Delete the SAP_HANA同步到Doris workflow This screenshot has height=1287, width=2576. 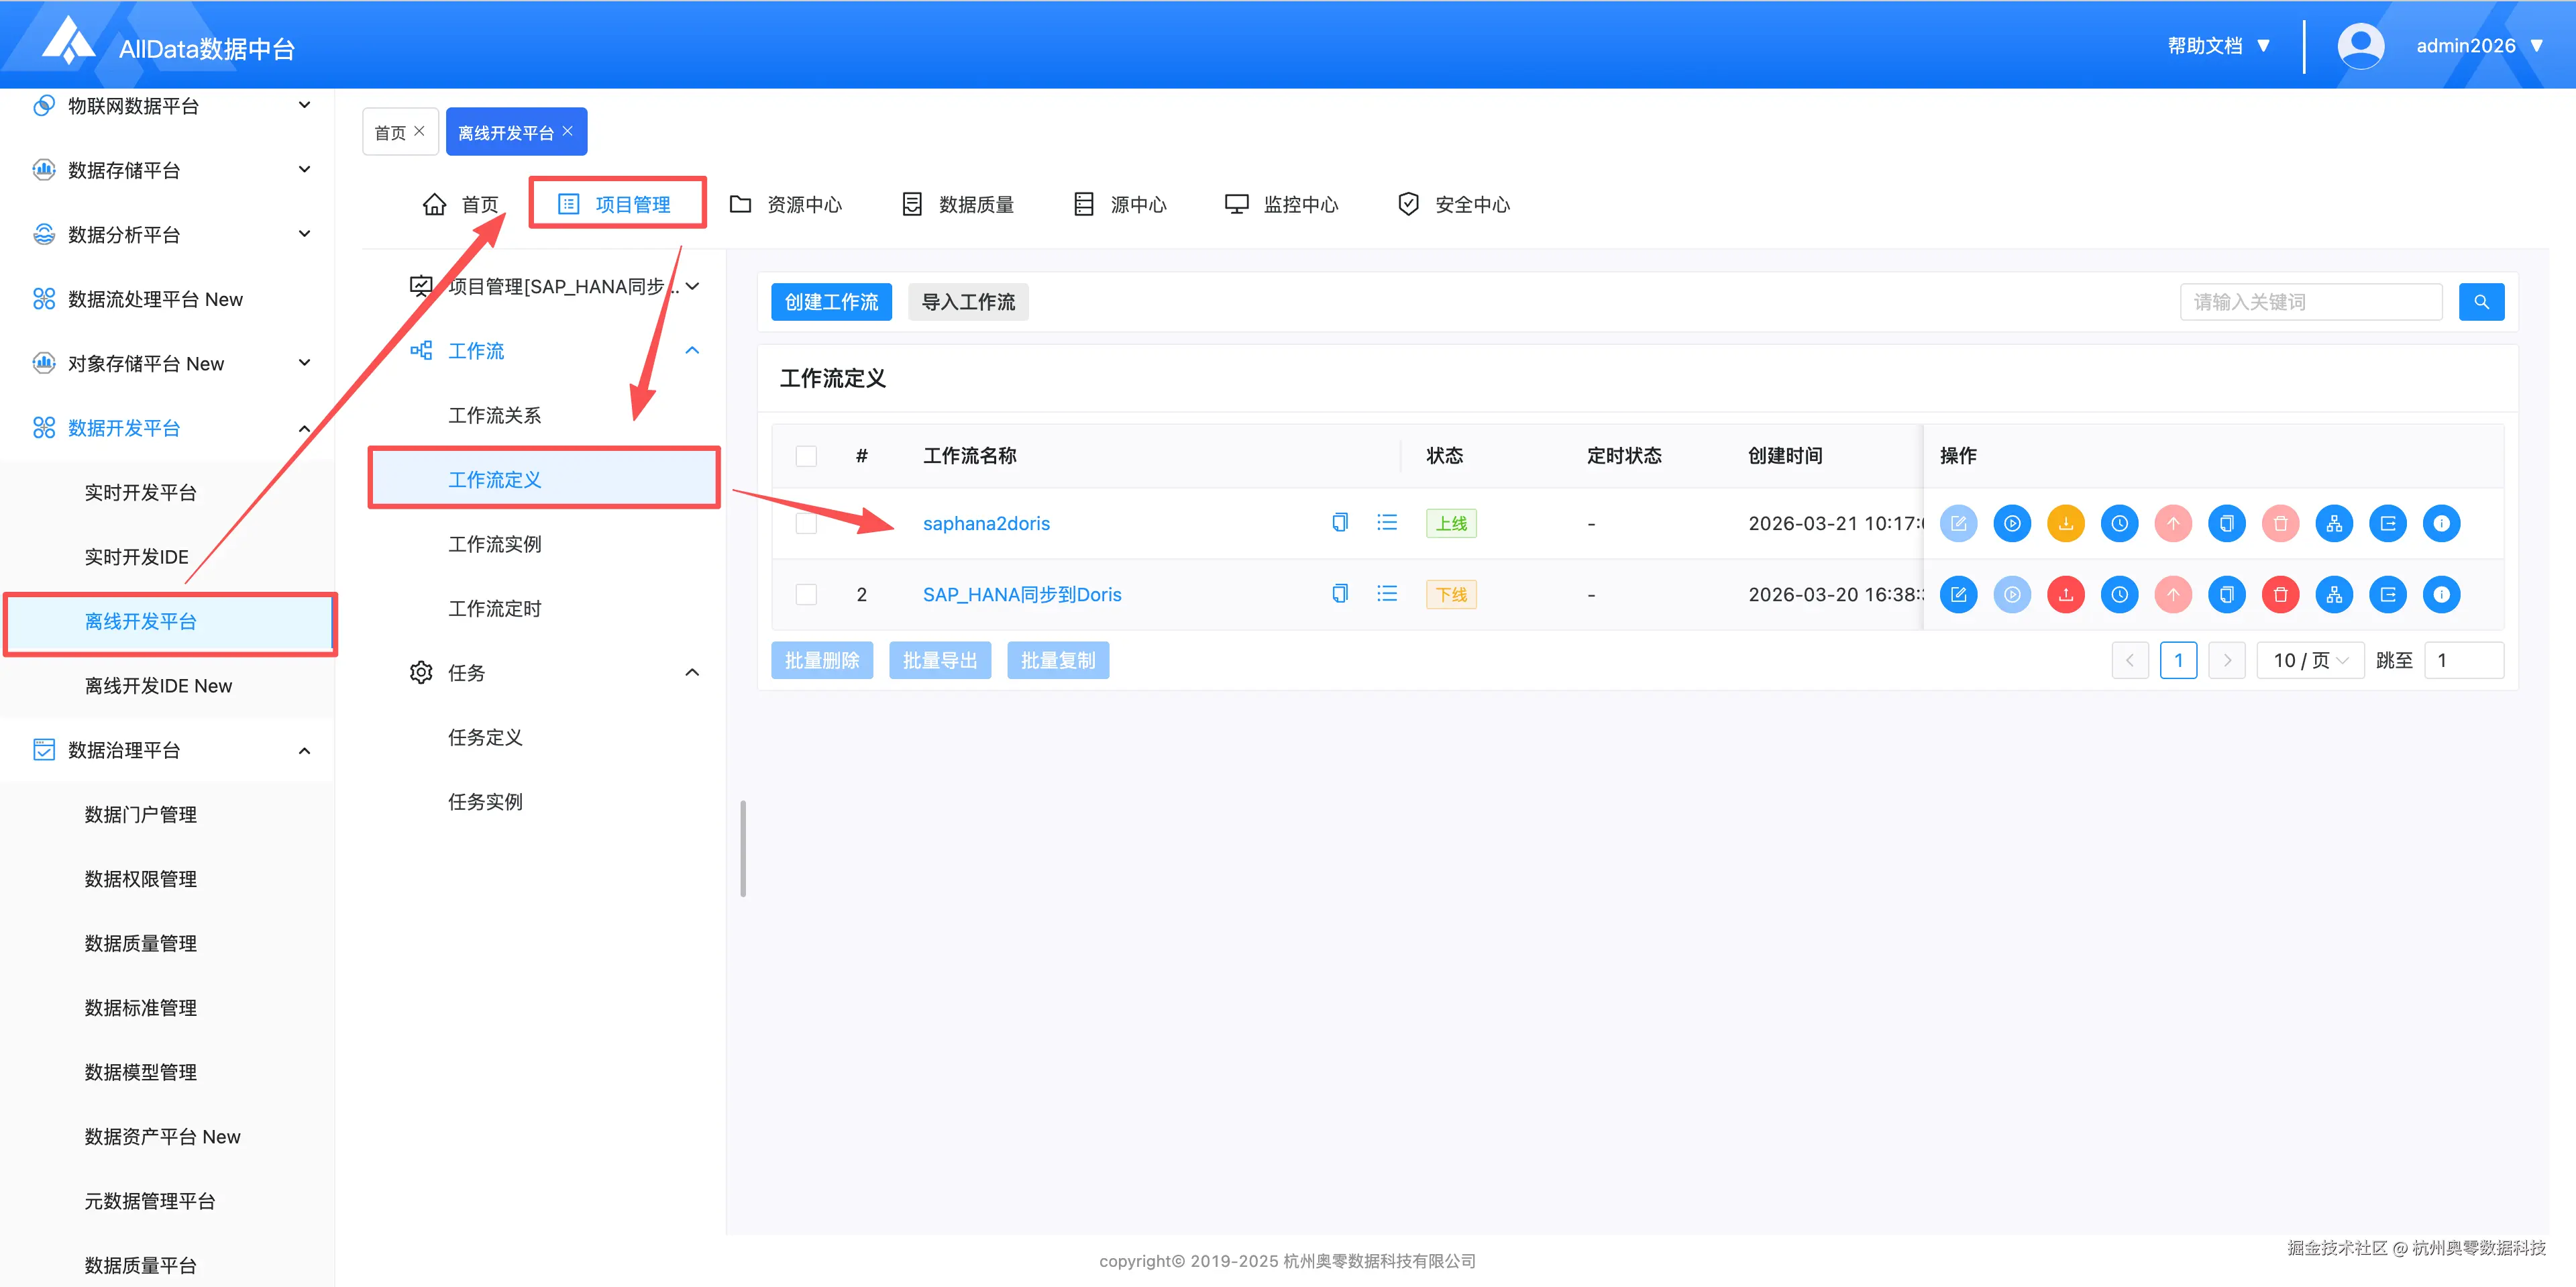click(2280, 595)
